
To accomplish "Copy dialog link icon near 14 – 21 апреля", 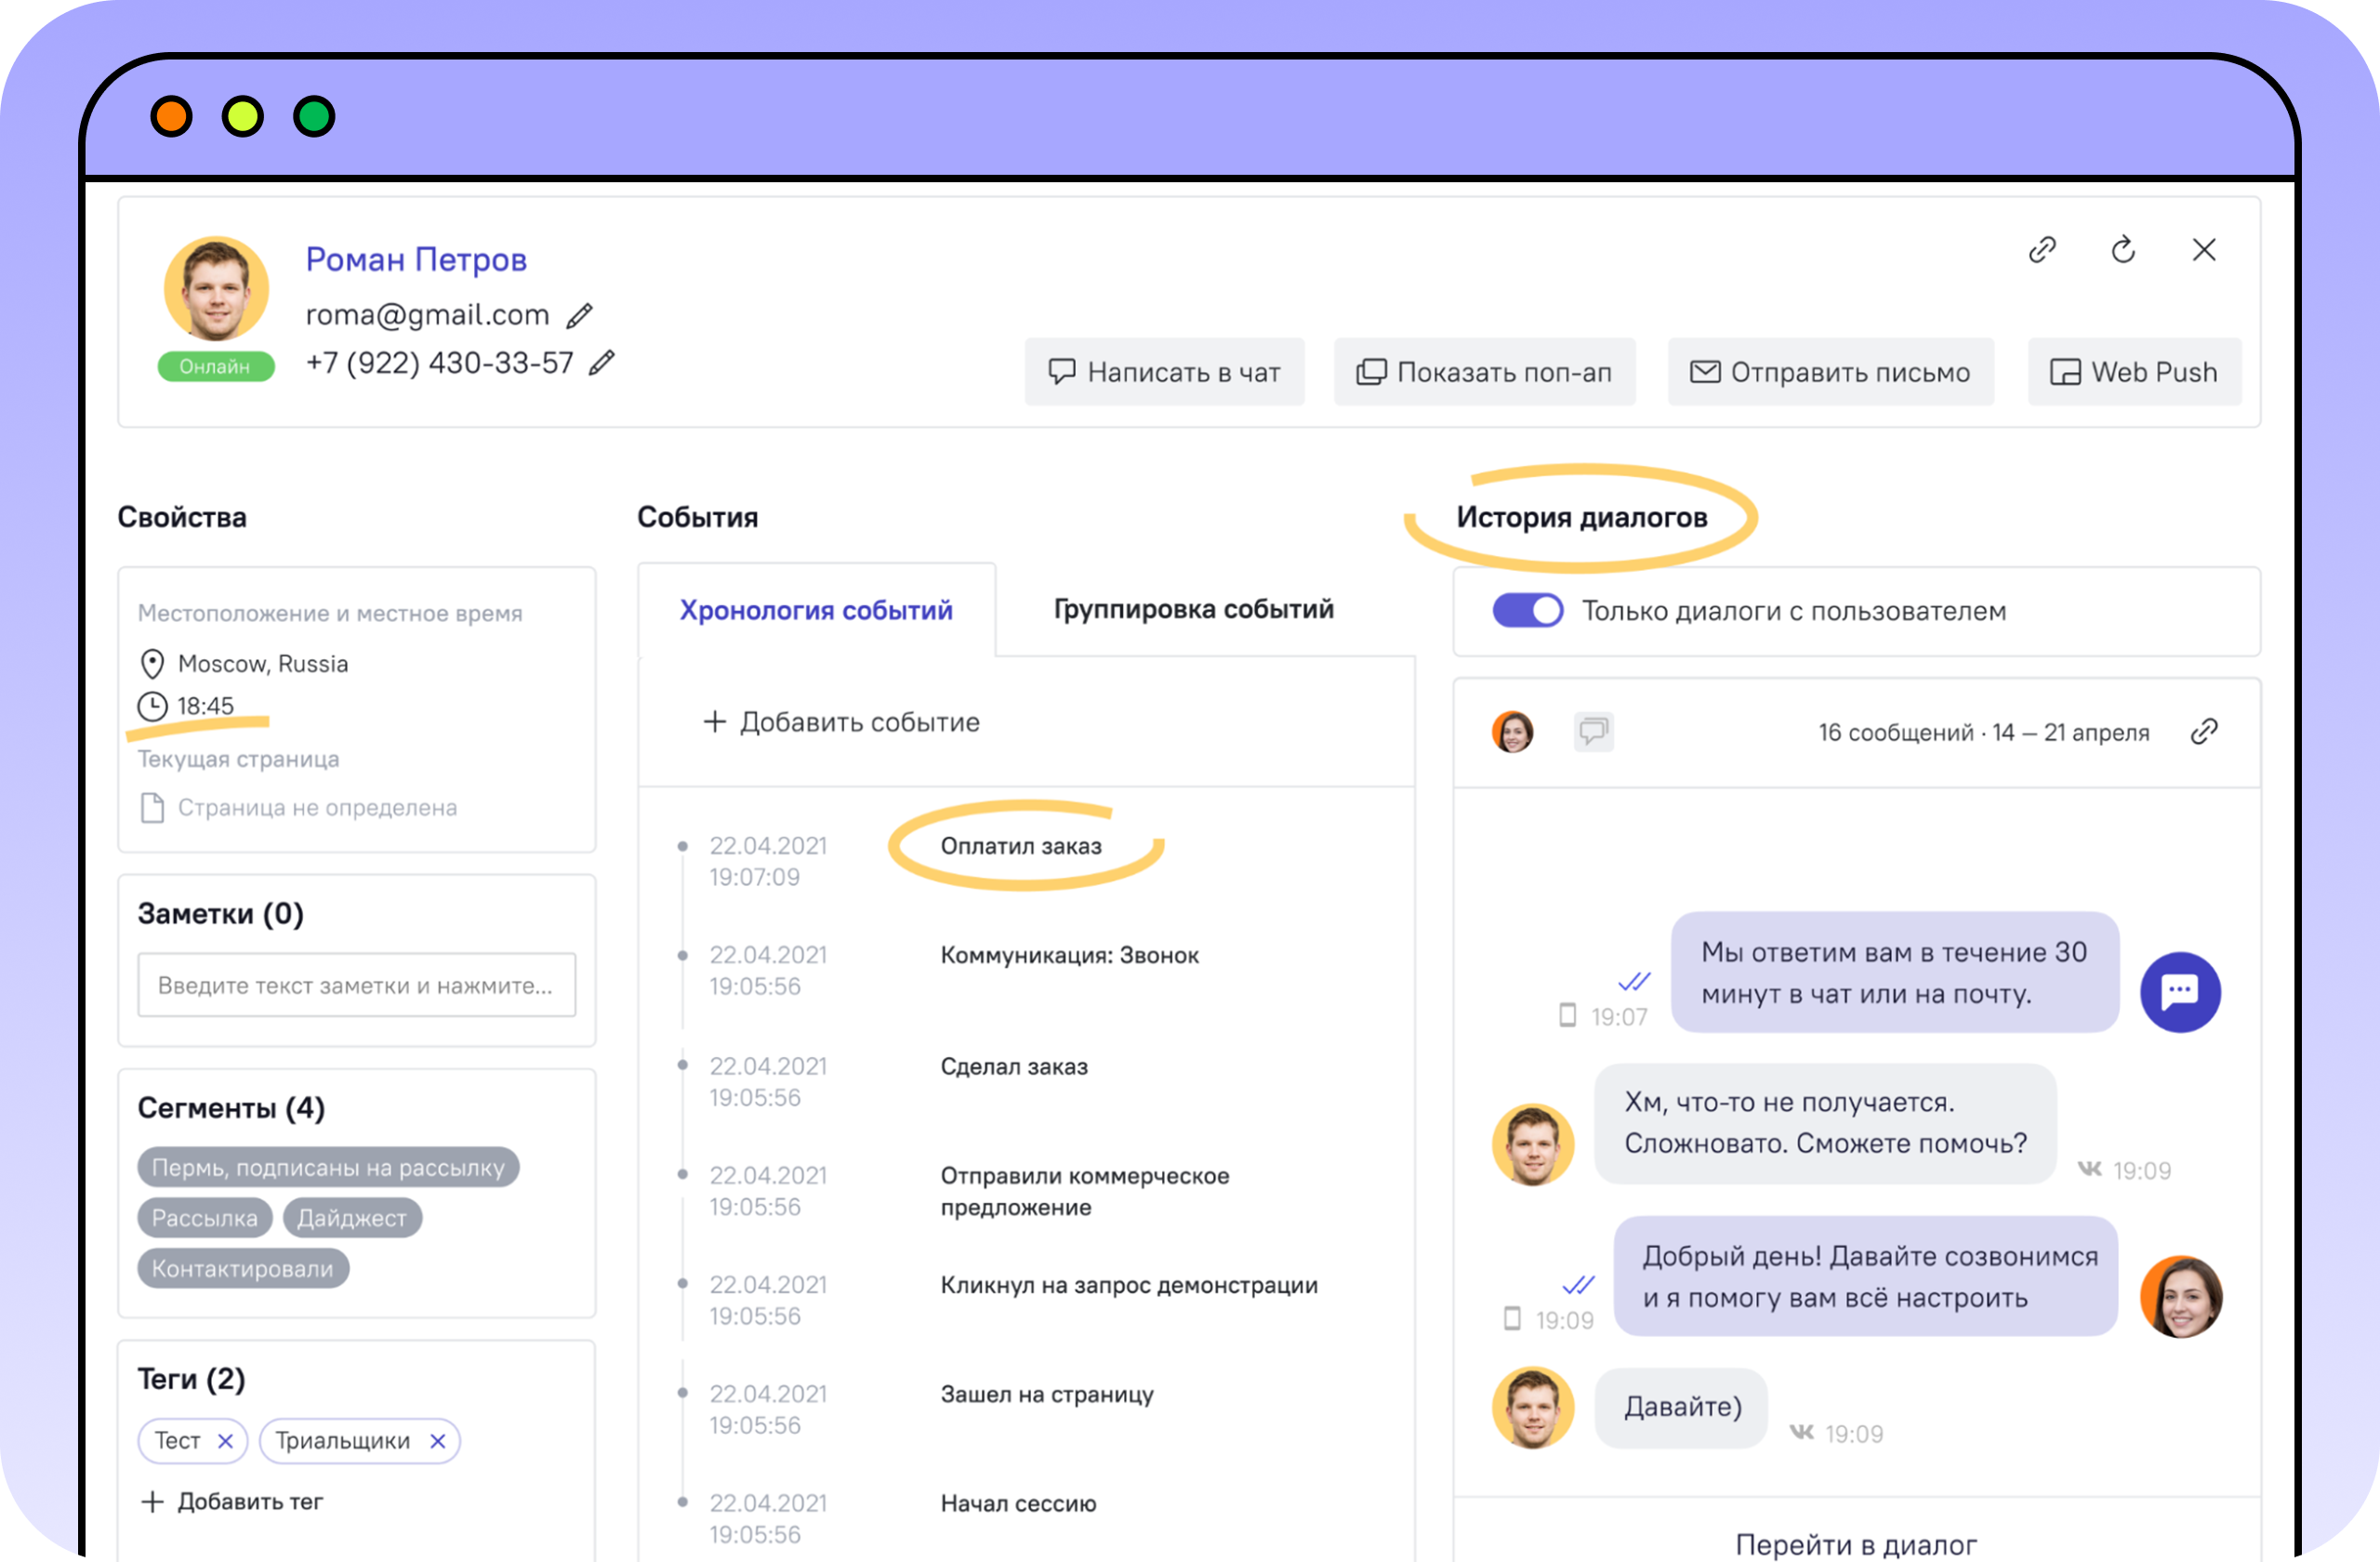I will pyautogui.click(x=2204, y=732).
